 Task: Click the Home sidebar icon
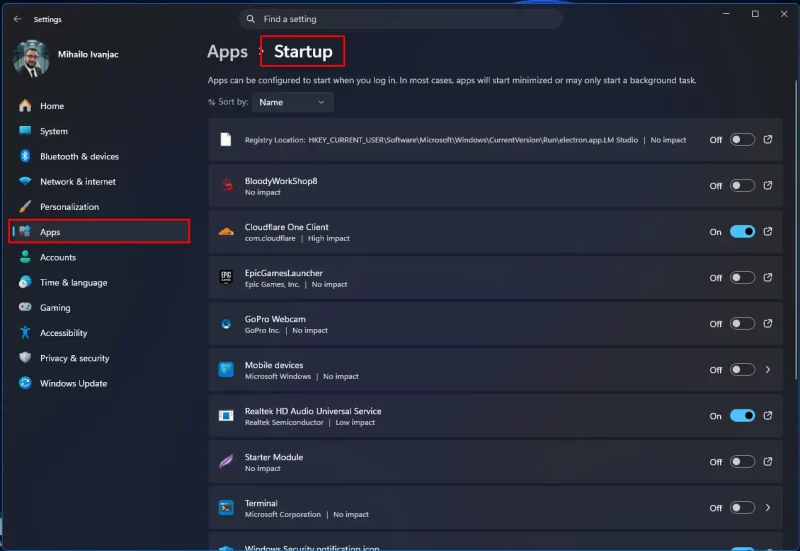pos(25,106)
